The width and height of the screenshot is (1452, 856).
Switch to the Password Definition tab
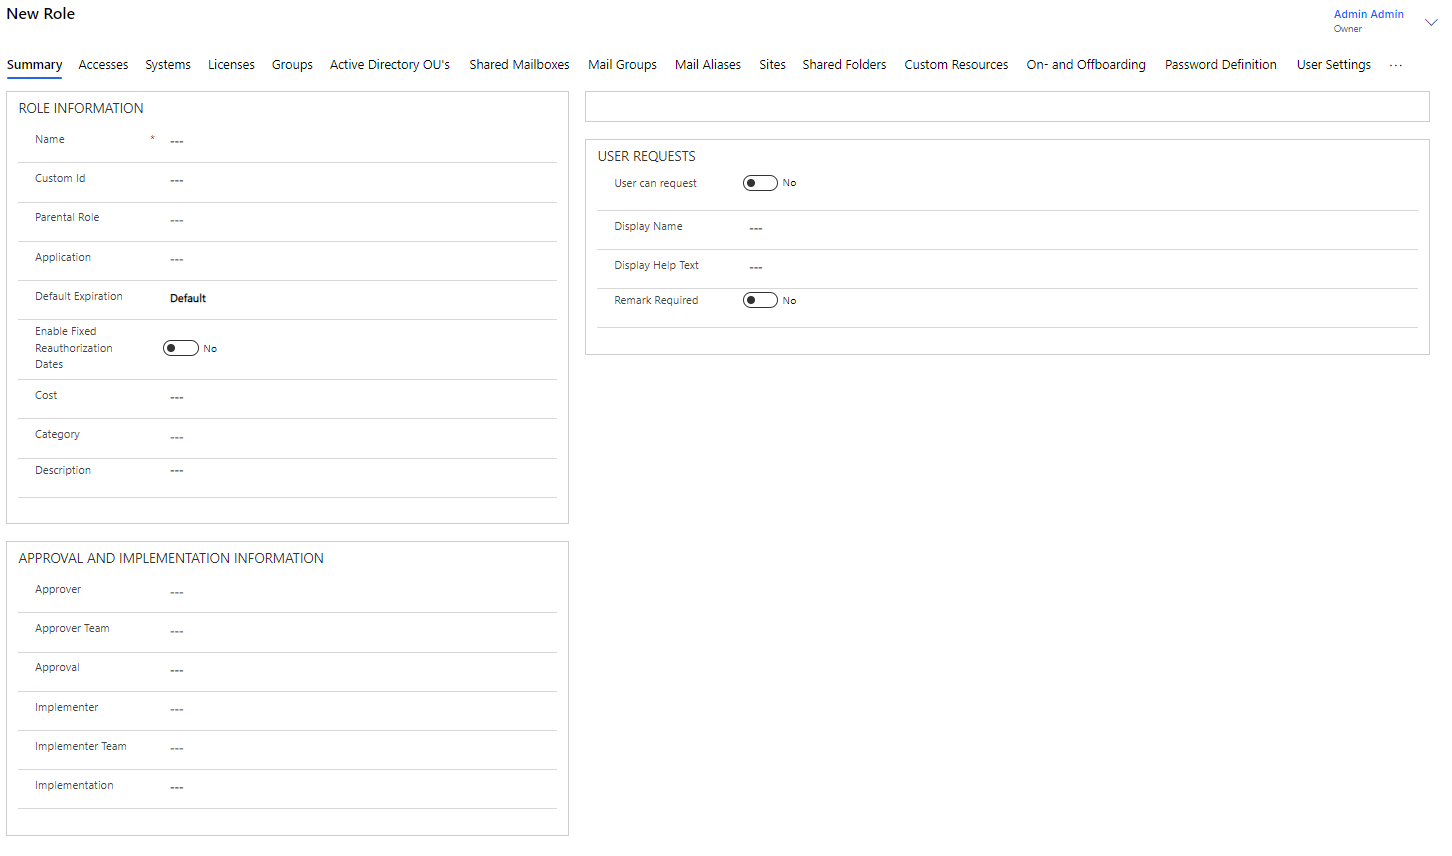pos(1220,65)
